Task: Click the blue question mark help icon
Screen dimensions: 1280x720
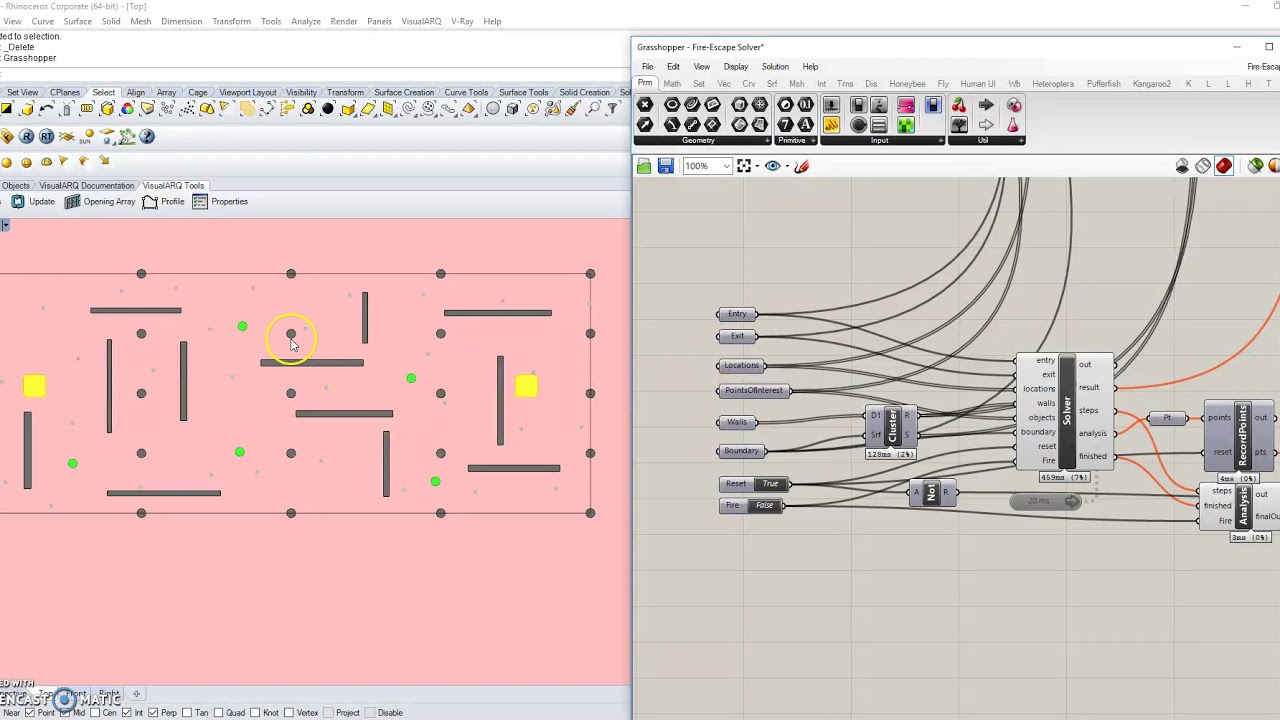Action: (147, 137)
